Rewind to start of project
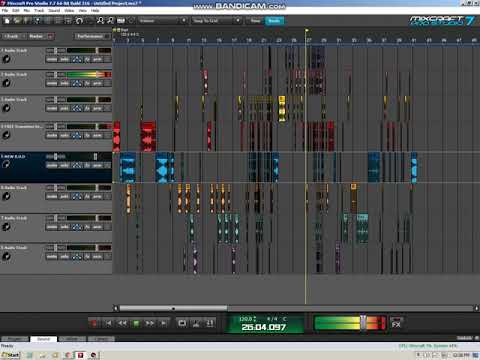Viewport: 480px width, 360px height. [108, 323]
